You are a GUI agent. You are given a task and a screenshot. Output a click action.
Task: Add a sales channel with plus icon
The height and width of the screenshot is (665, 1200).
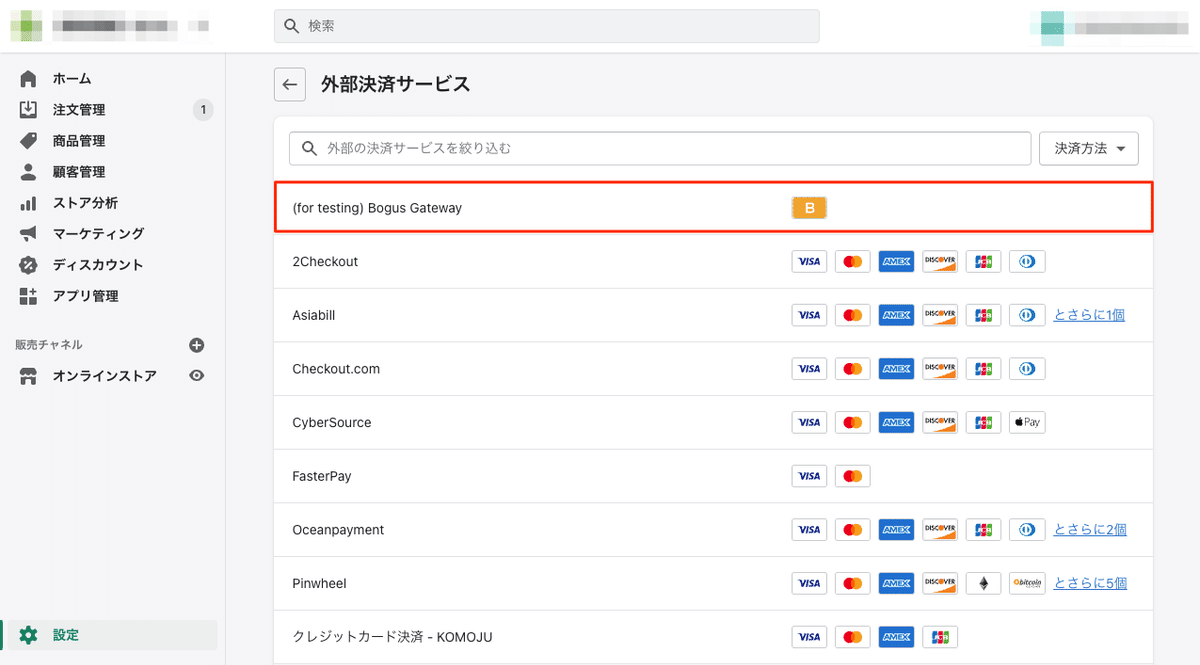tap(197, 345)
